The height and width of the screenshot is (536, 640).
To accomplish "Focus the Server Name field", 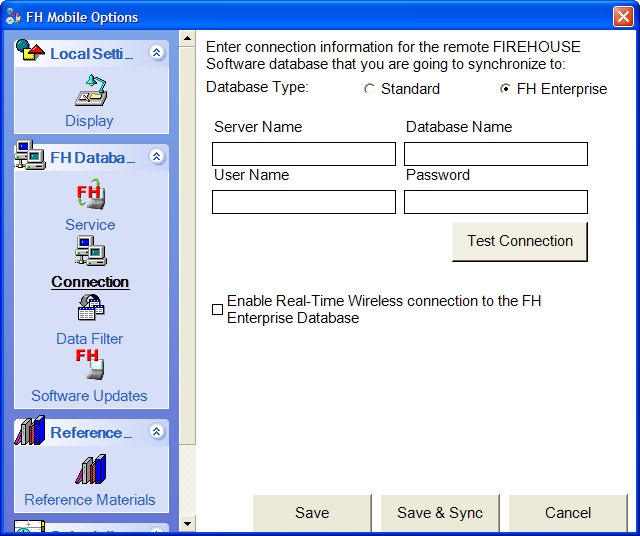I will [304, 154].
